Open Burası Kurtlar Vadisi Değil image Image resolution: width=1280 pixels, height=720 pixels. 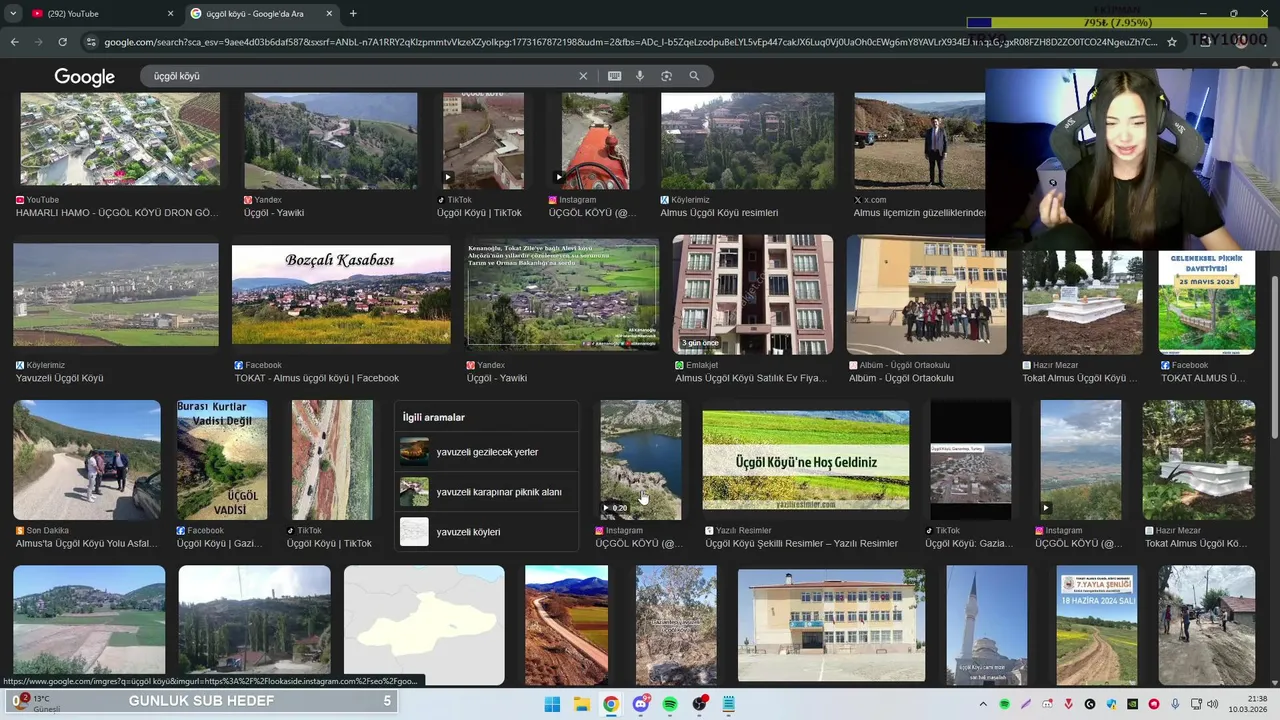pos(222,460)
